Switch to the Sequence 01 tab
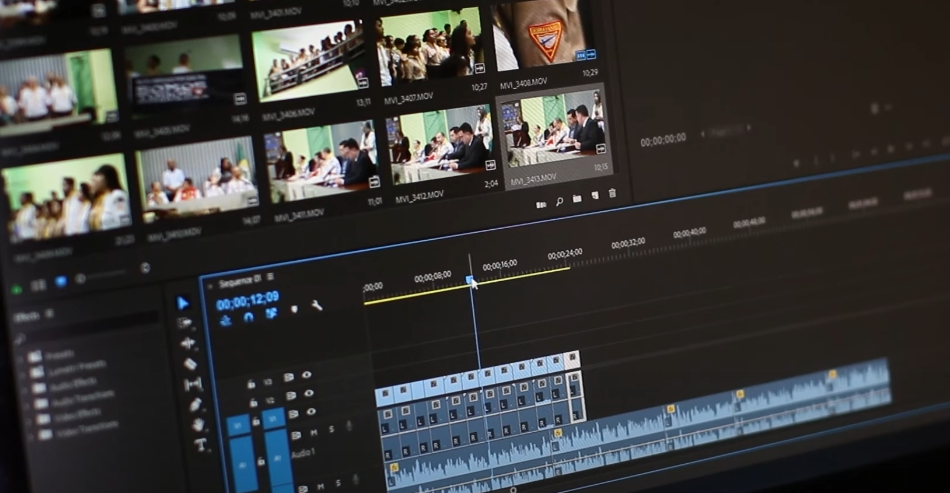 coord(240,281)
